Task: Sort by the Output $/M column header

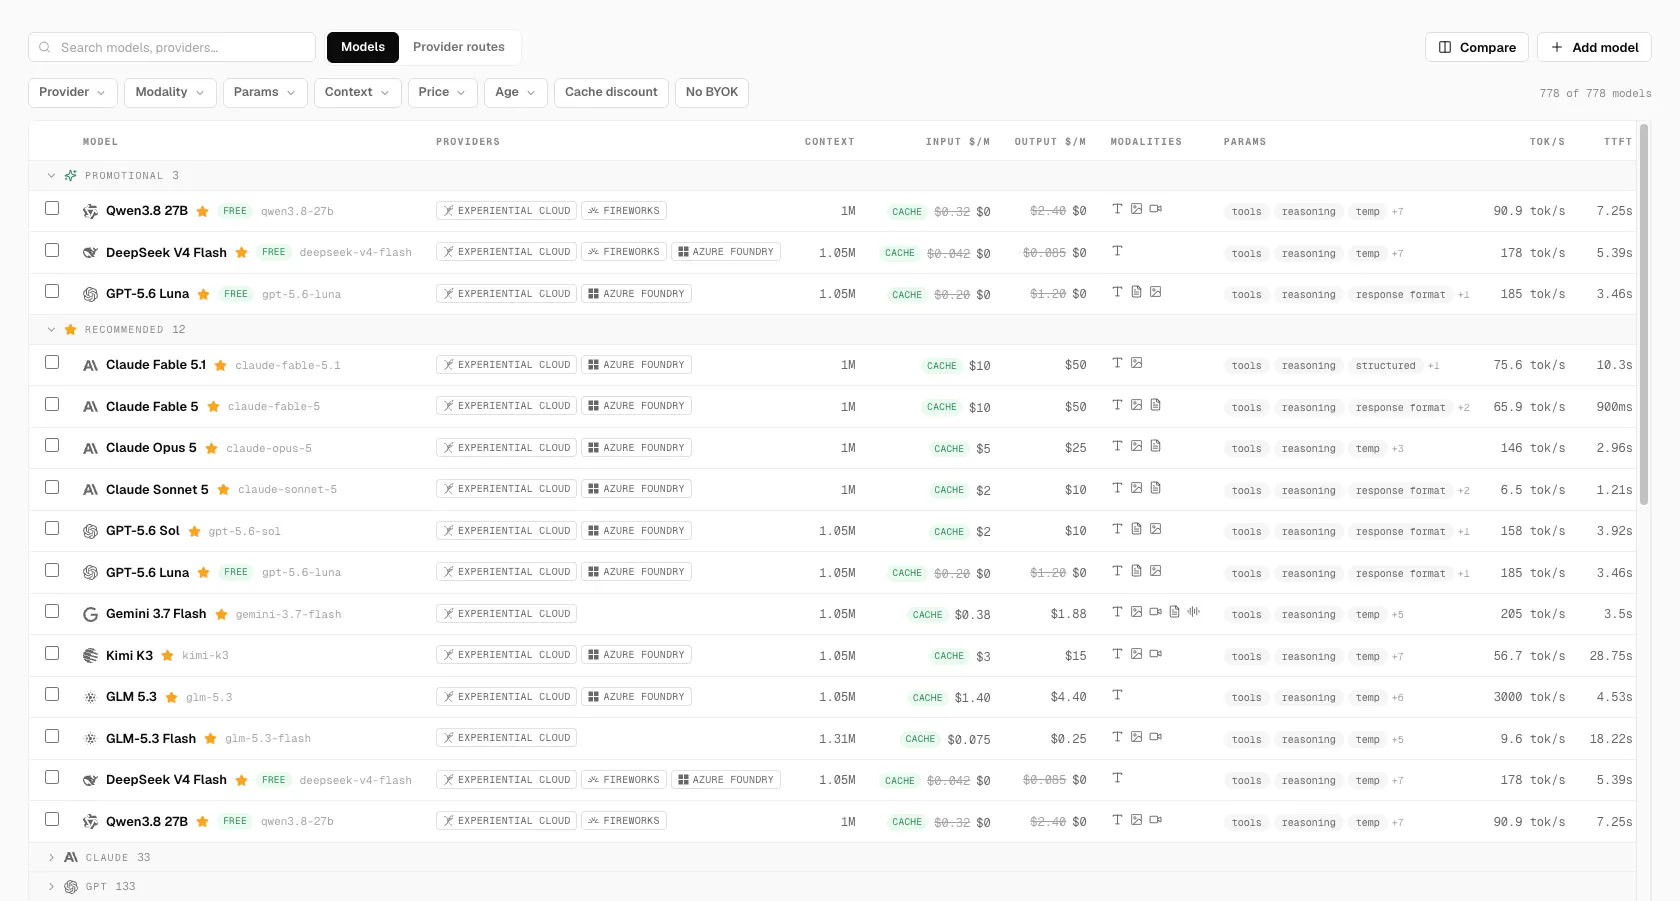Action: (x=1050, y=142)
